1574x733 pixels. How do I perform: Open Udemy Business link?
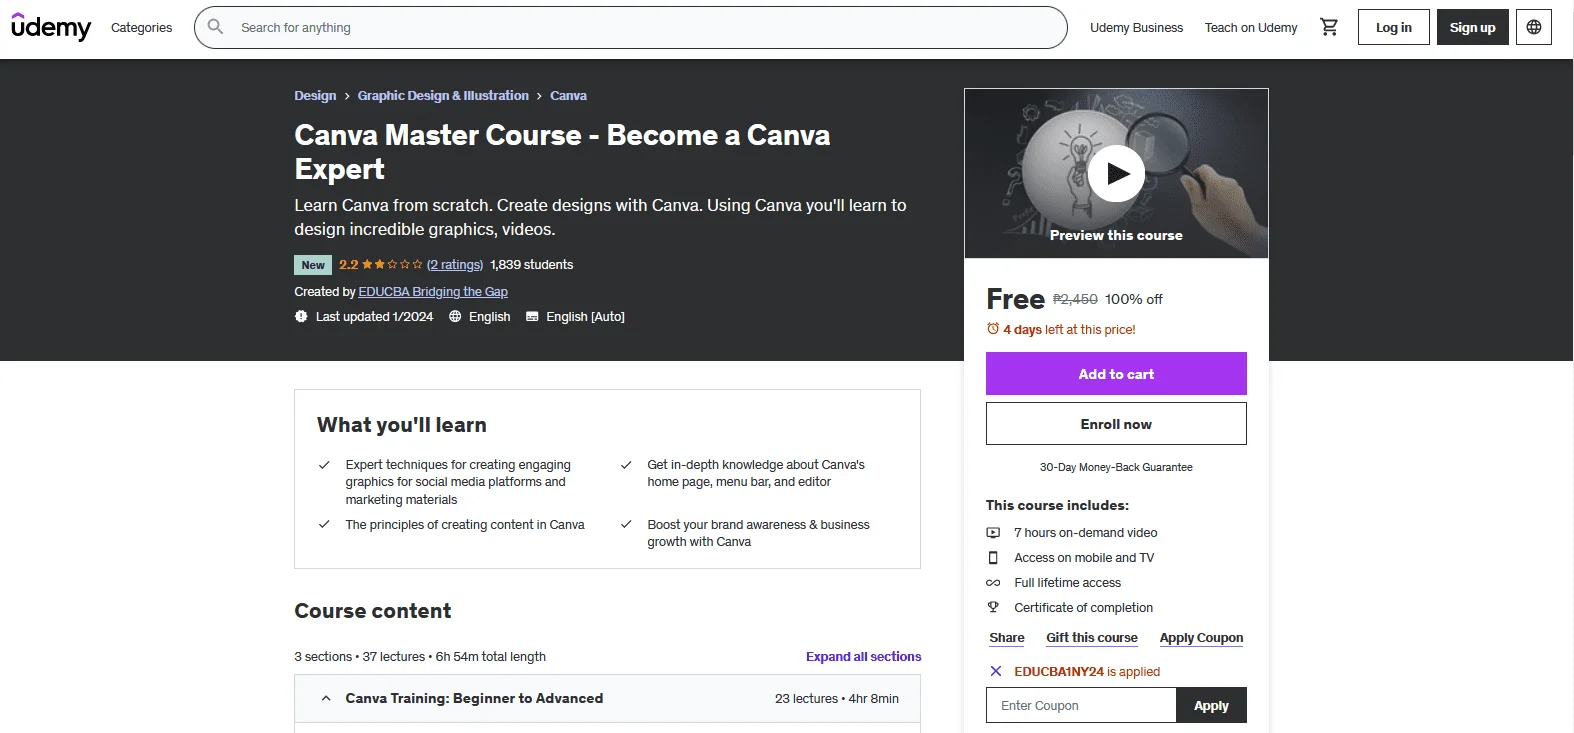click(x=1136, y=27)
